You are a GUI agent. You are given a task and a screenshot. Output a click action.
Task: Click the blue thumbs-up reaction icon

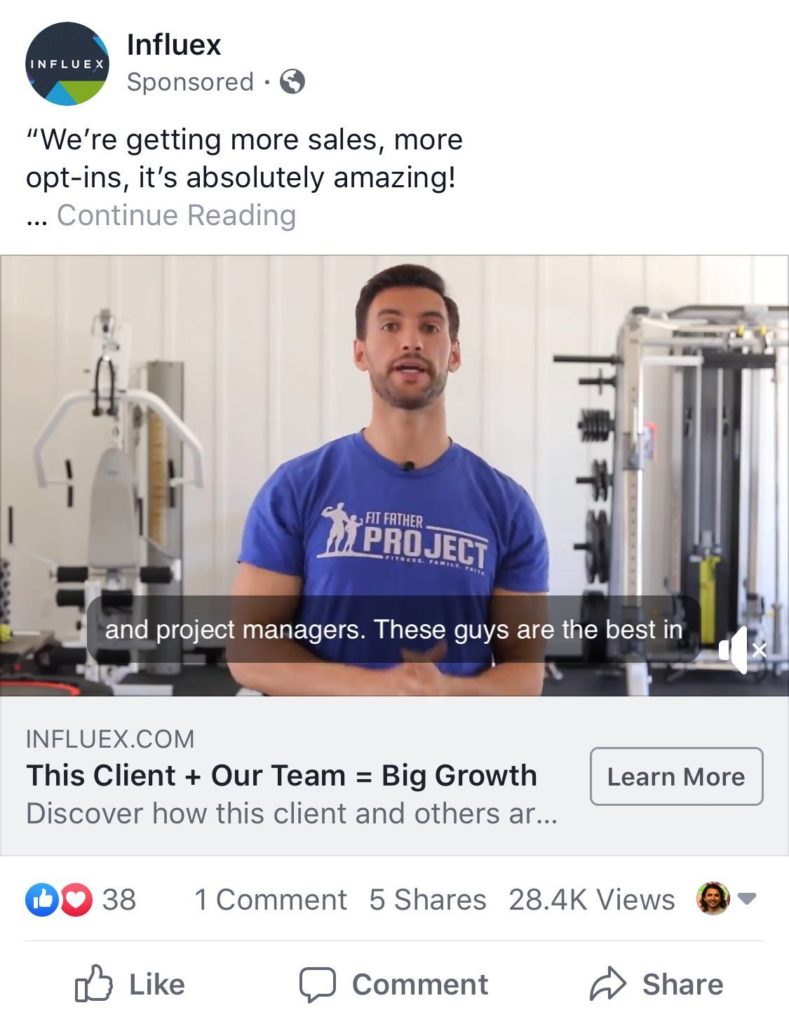[42, 899]
